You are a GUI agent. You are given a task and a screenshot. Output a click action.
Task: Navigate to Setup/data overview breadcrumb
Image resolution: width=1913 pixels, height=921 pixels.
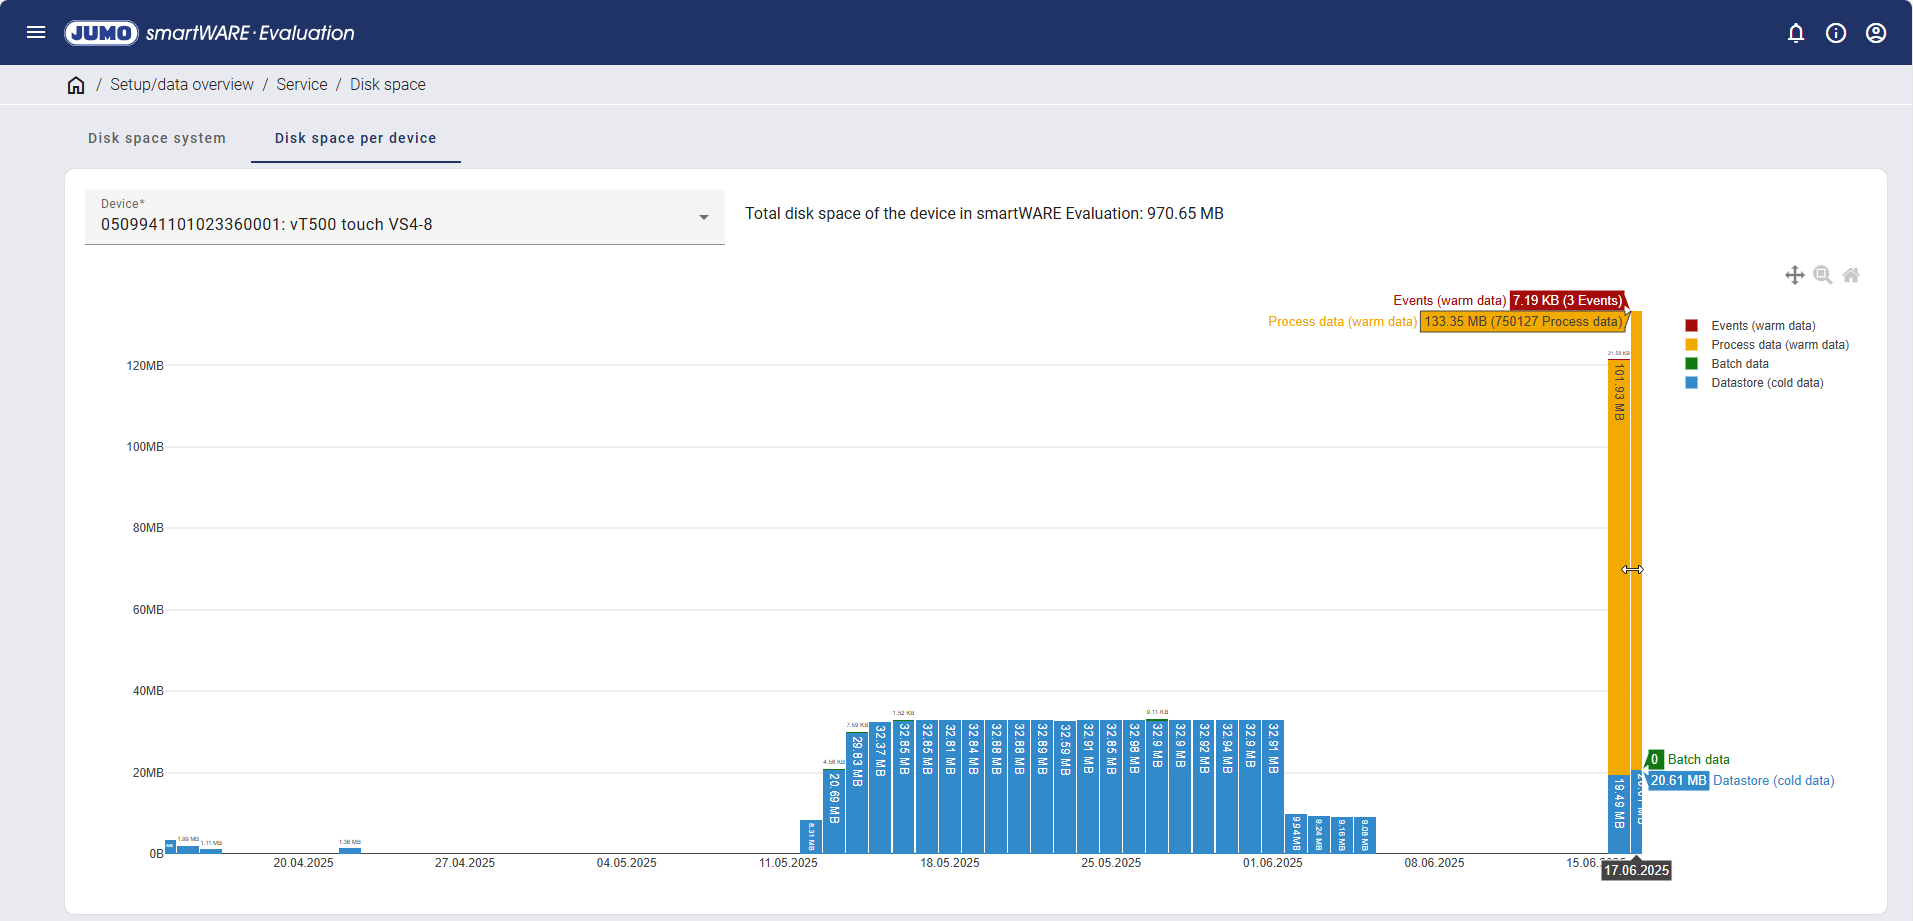click(182, 85)
